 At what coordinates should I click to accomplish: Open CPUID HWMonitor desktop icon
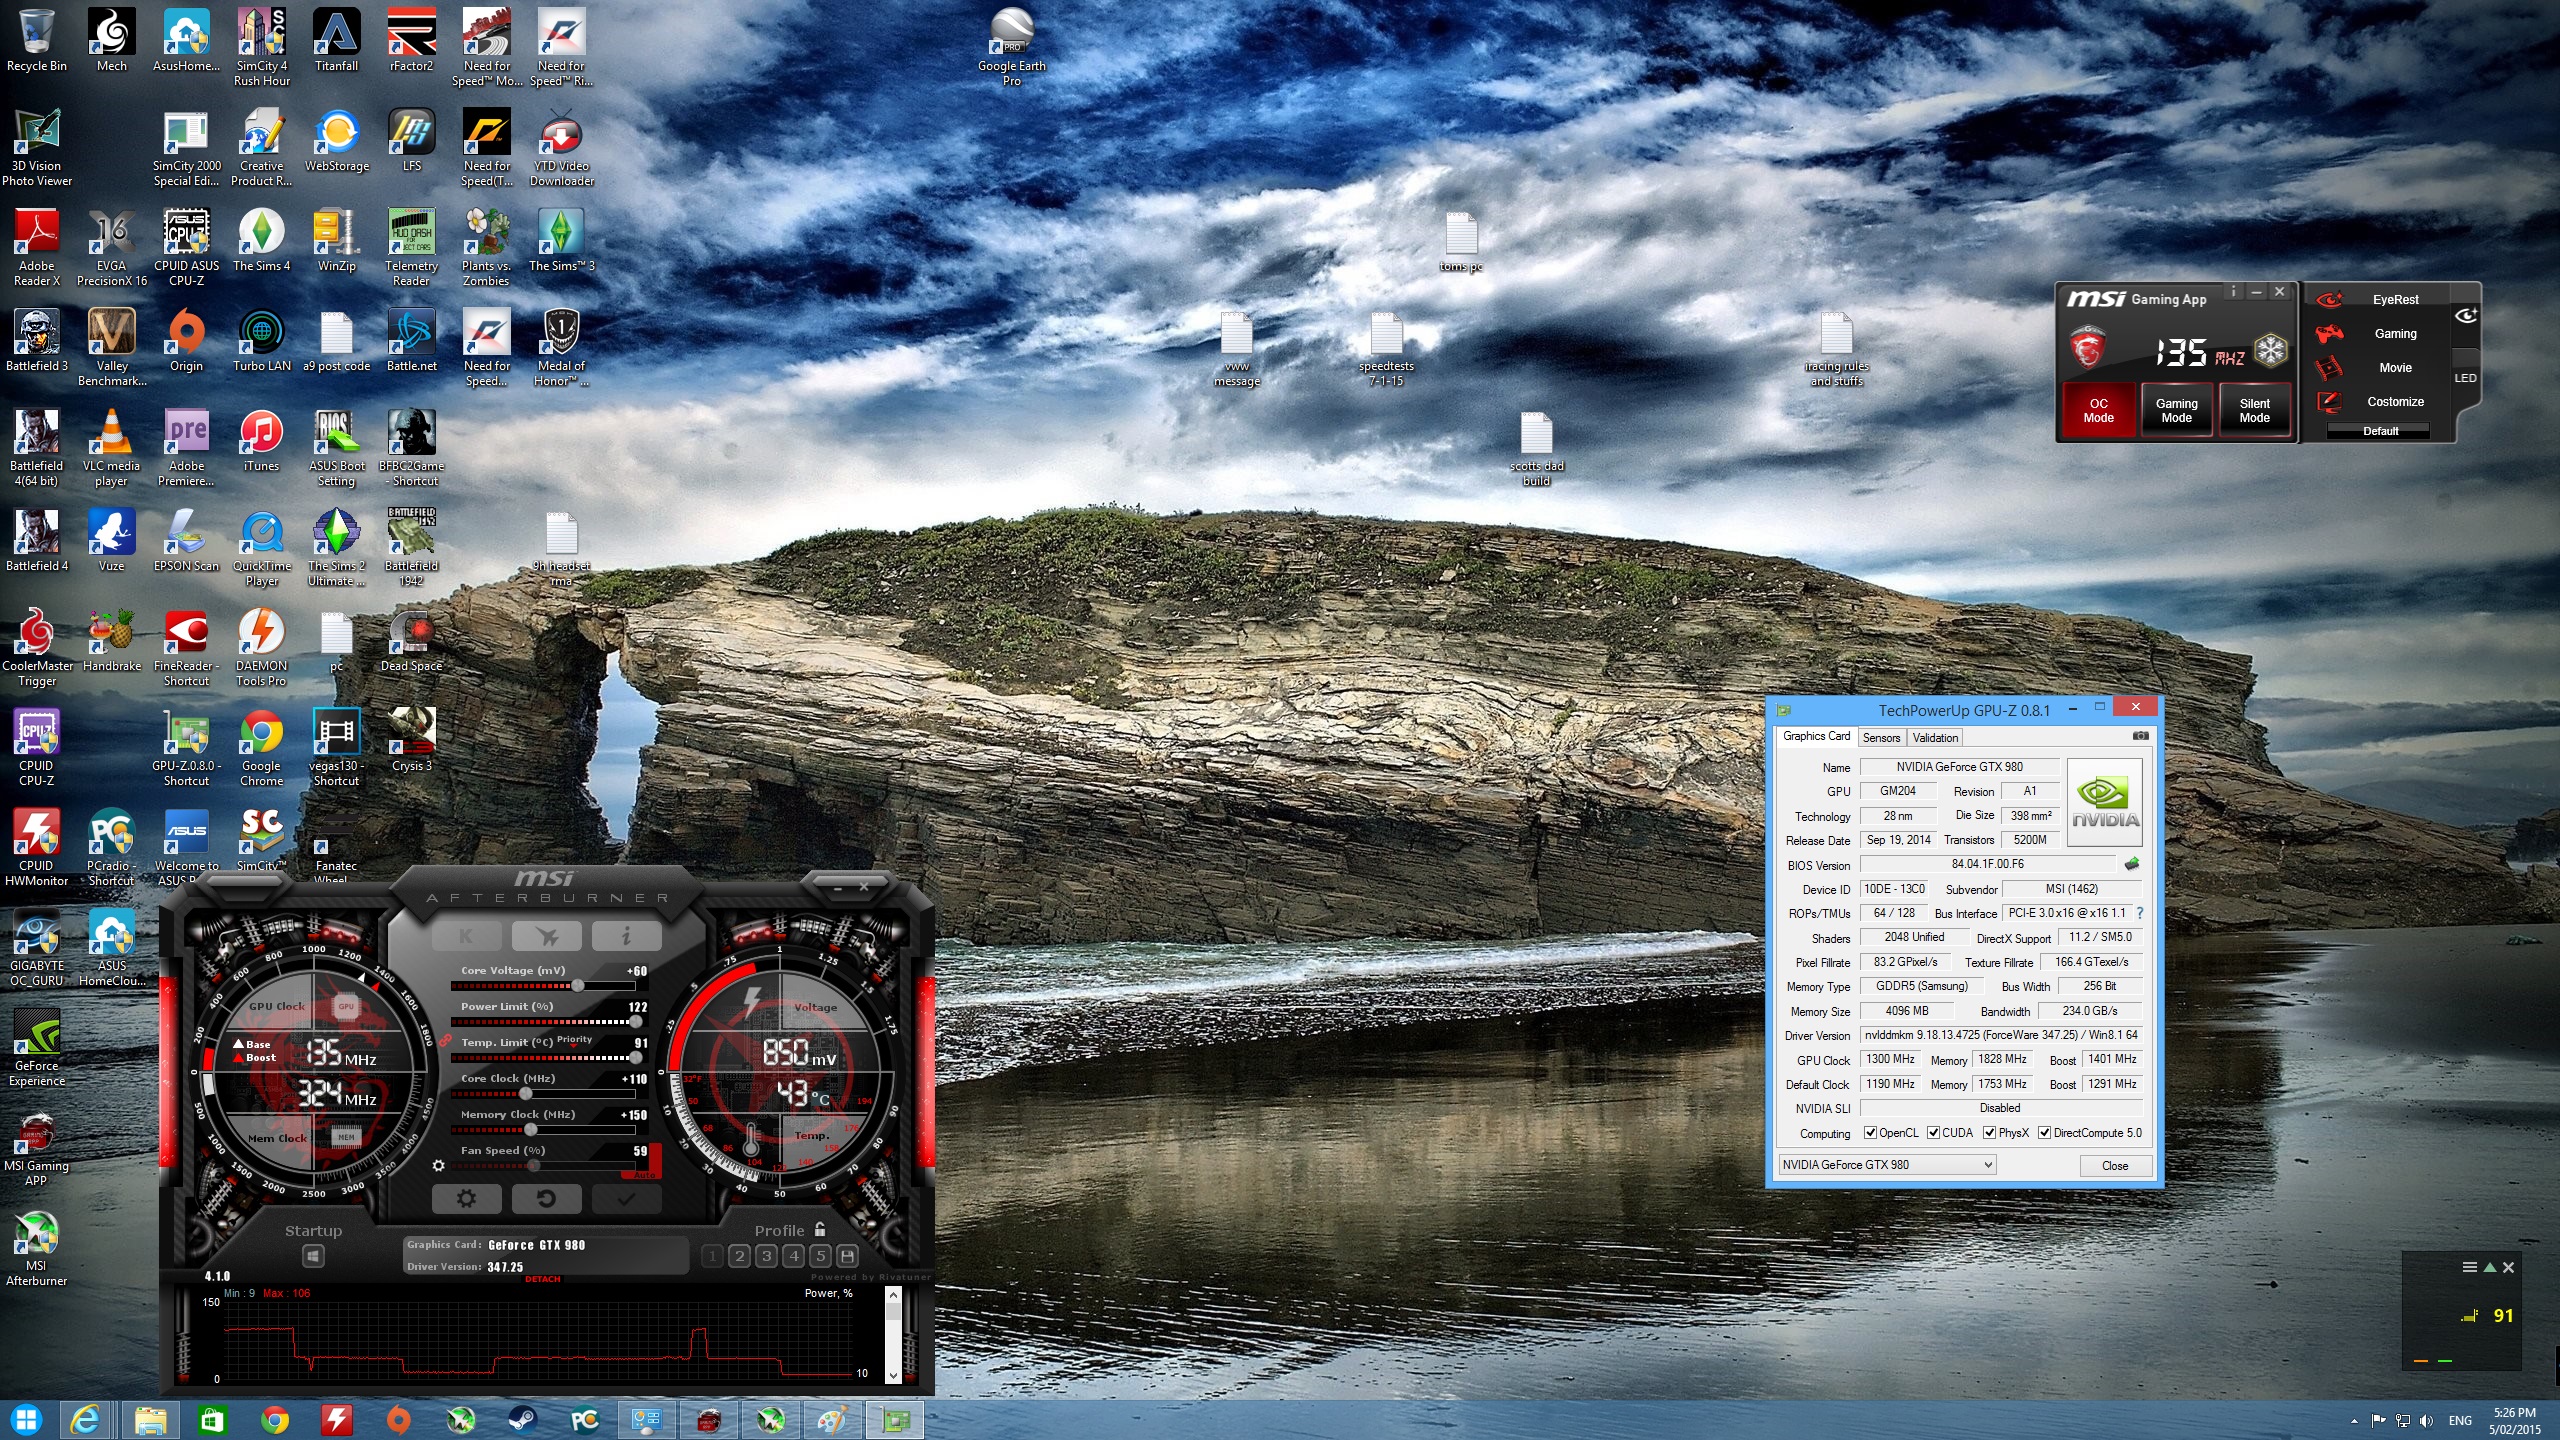(37, 848)
